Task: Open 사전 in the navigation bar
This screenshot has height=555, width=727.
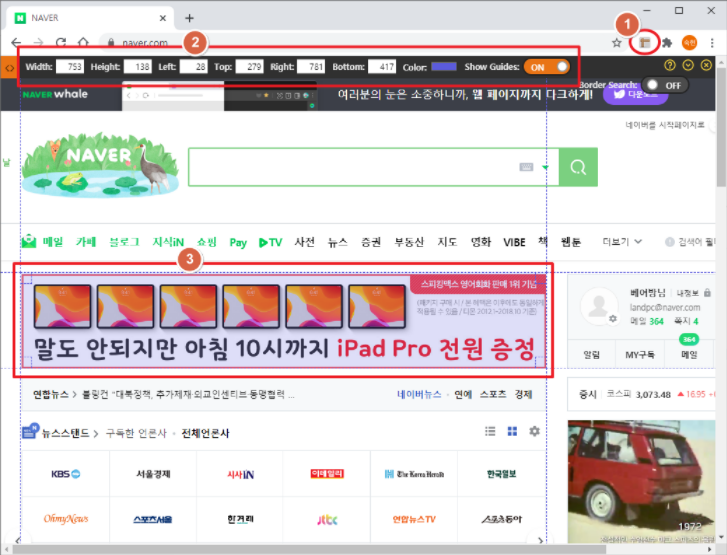Action: point(305,242)
